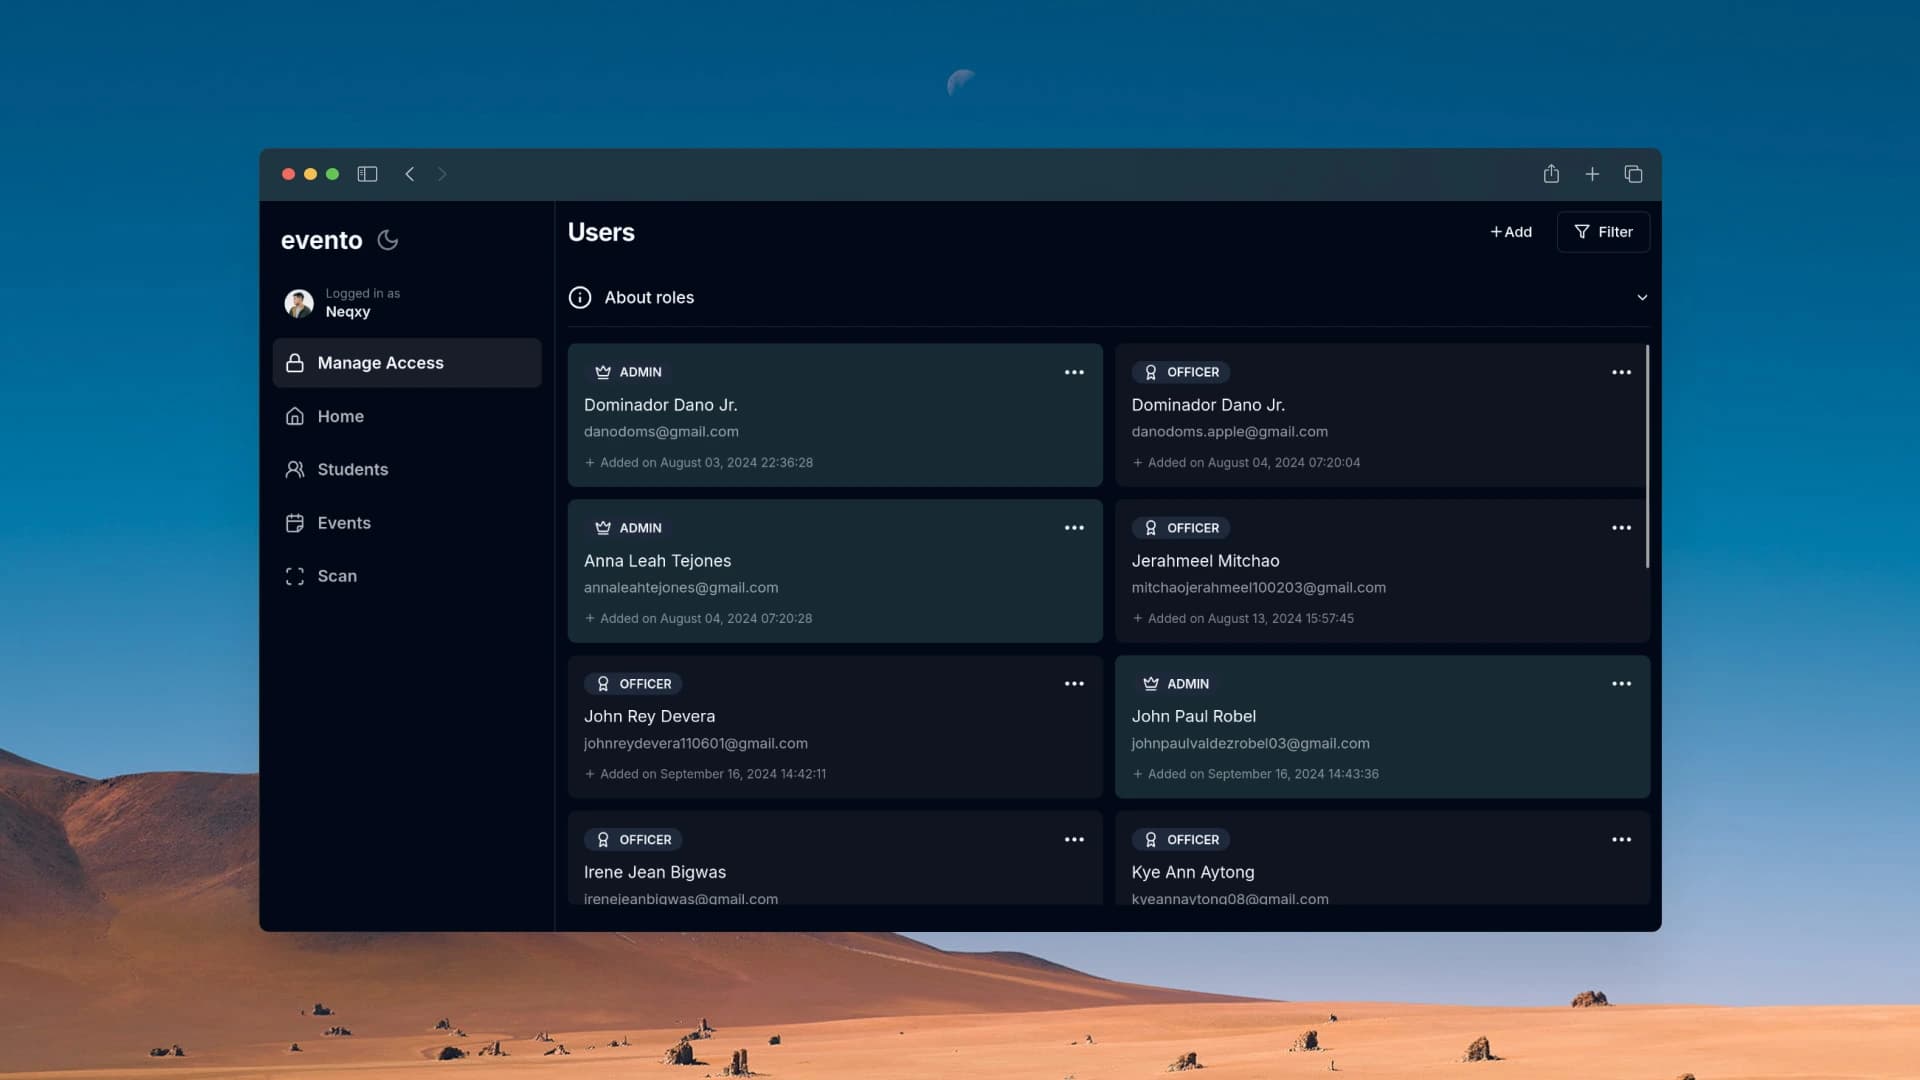Show the tab overview icon
Image resolution: width=1920 pixels, height=1080 pixels.
point(1633,174)
